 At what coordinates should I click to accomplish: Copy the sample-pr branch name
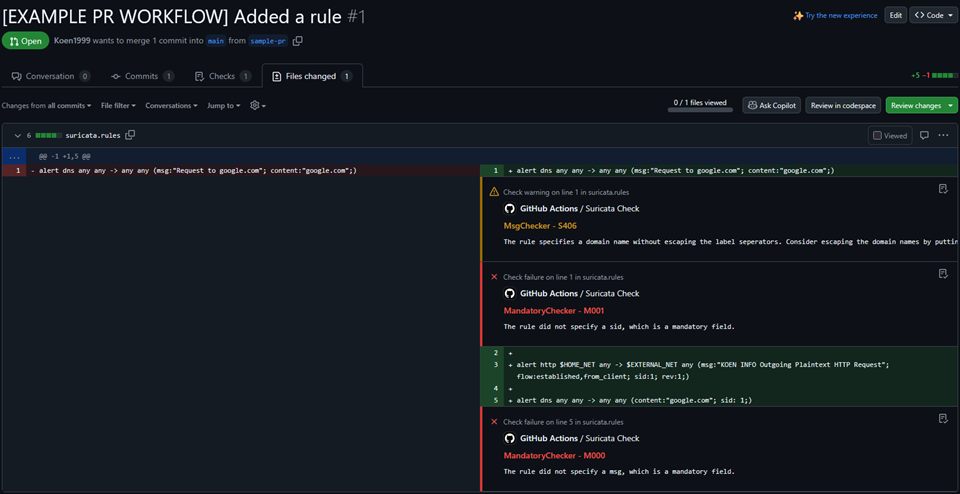tap(298, 41)
